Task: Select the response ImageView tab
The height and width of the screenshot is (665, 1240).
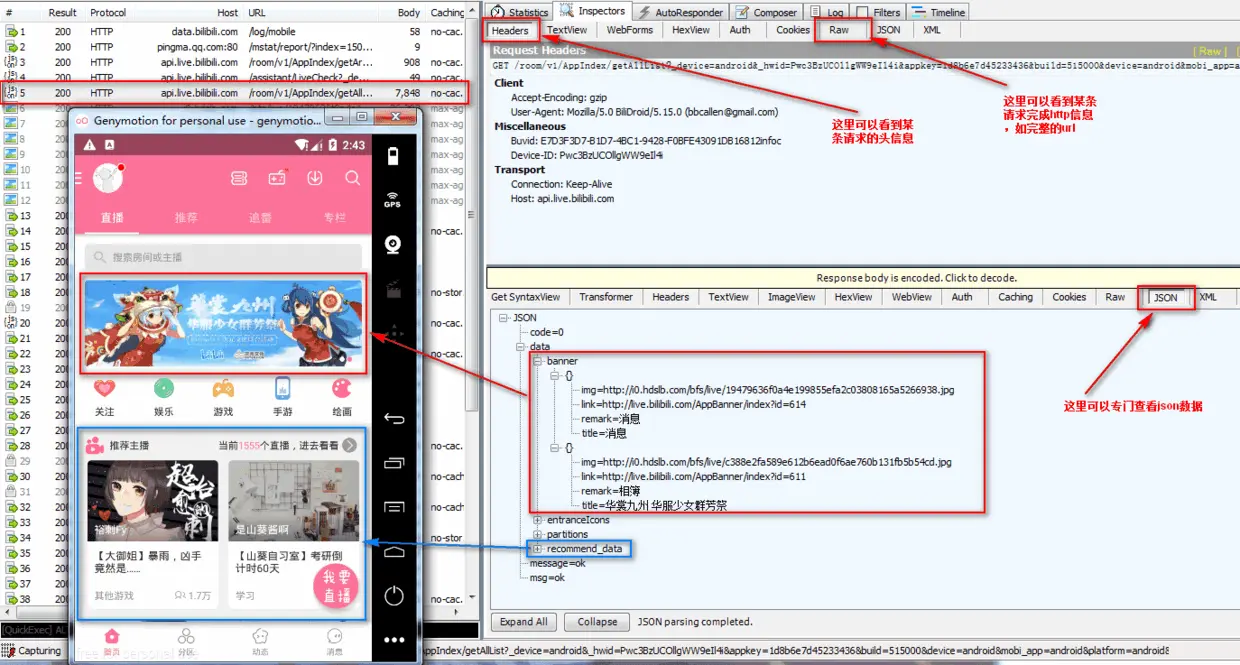Action: 792,297
